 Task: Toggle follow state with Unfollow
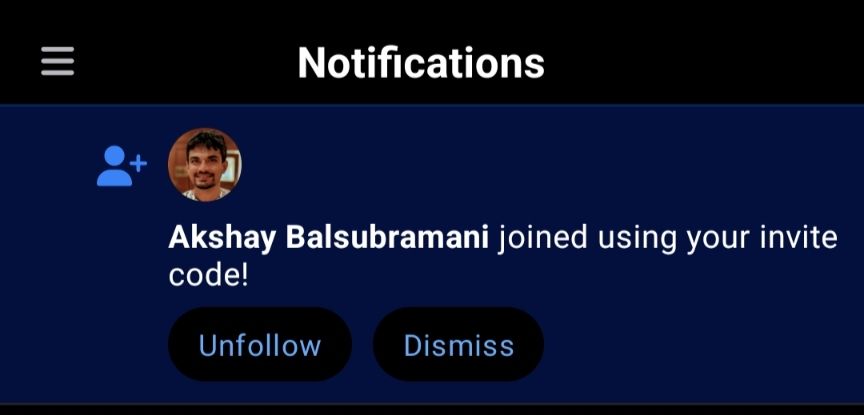(260, 344)
